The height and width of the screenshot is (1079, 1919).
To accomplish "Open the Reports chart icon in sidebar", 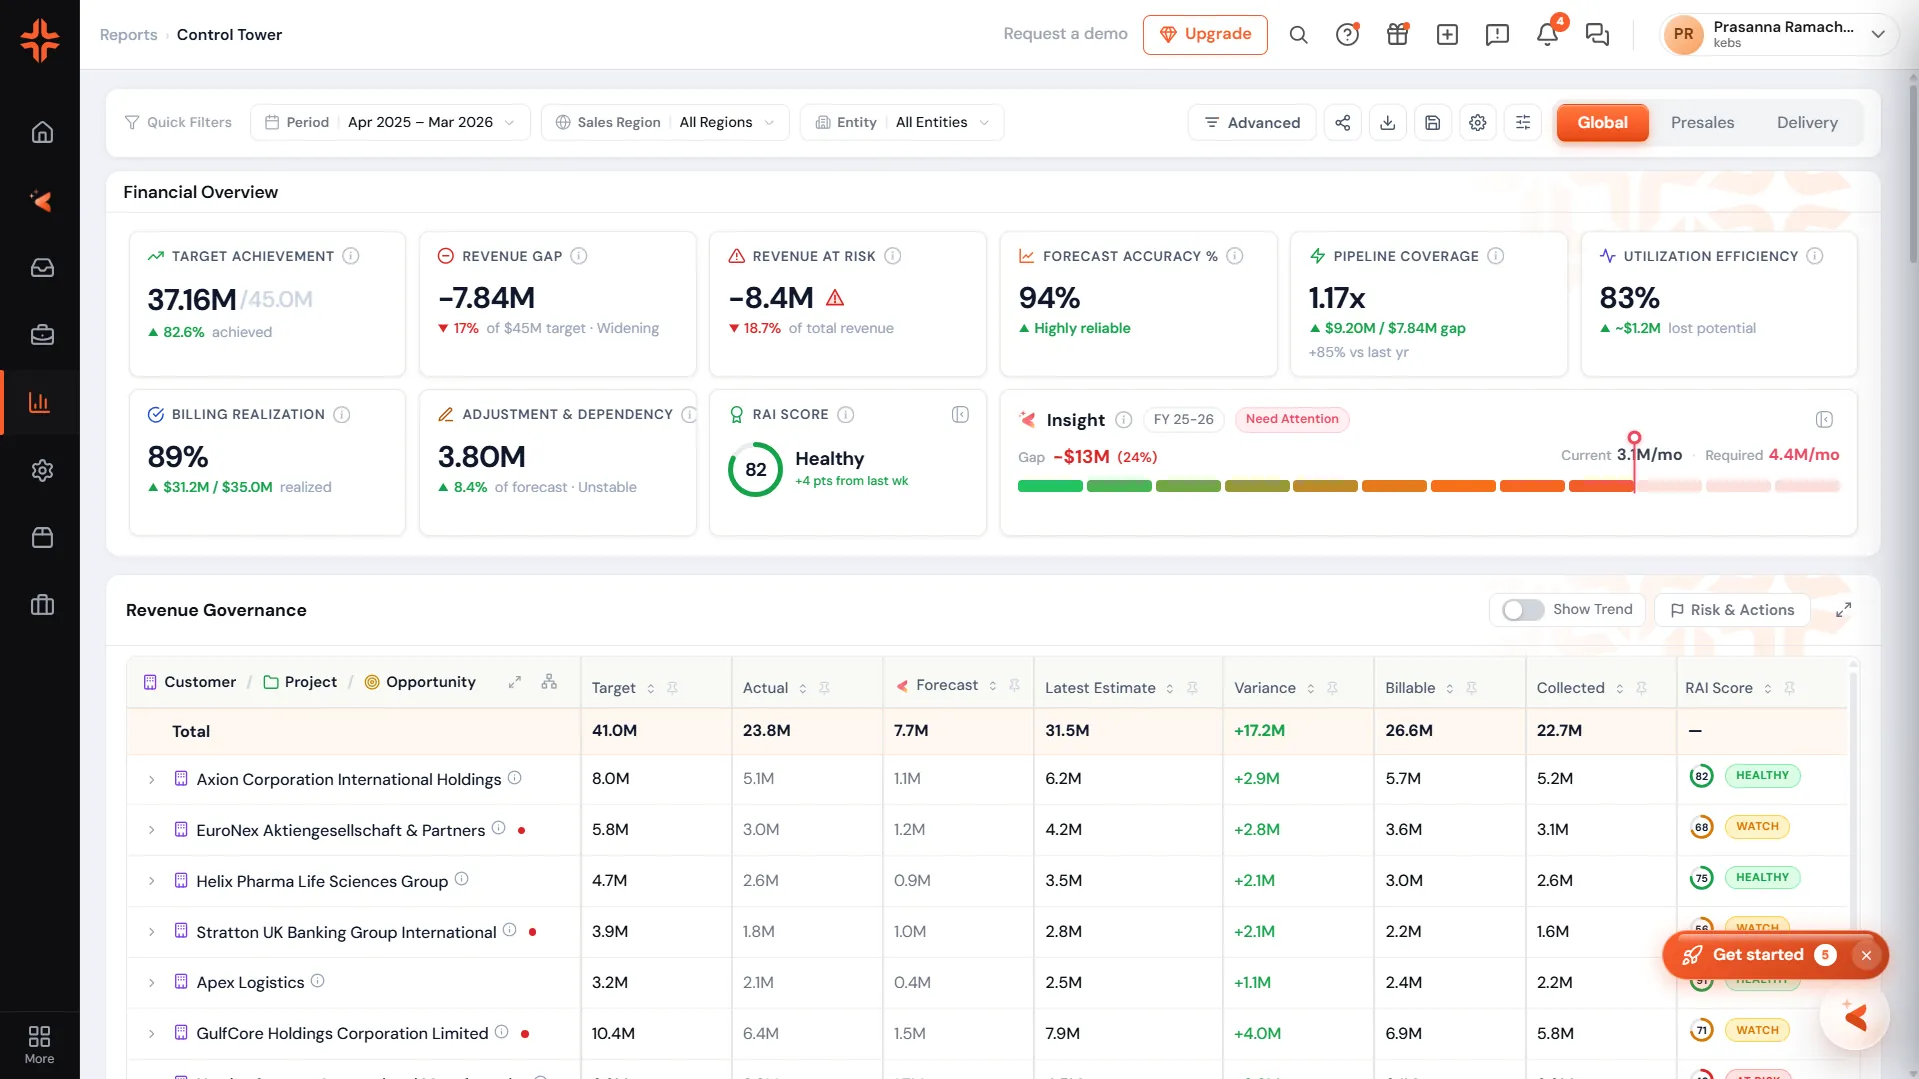I will point(40,403).
